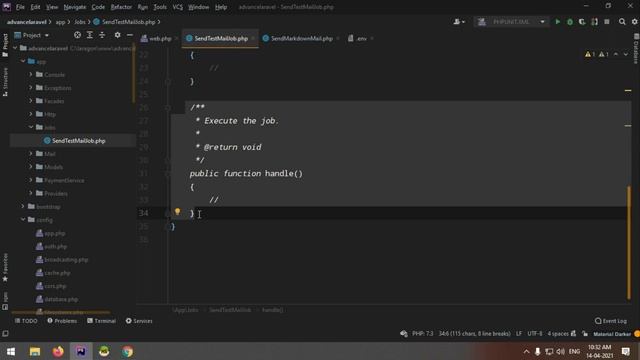Hide the Project panel with minus icon

(x=129, y=35)
